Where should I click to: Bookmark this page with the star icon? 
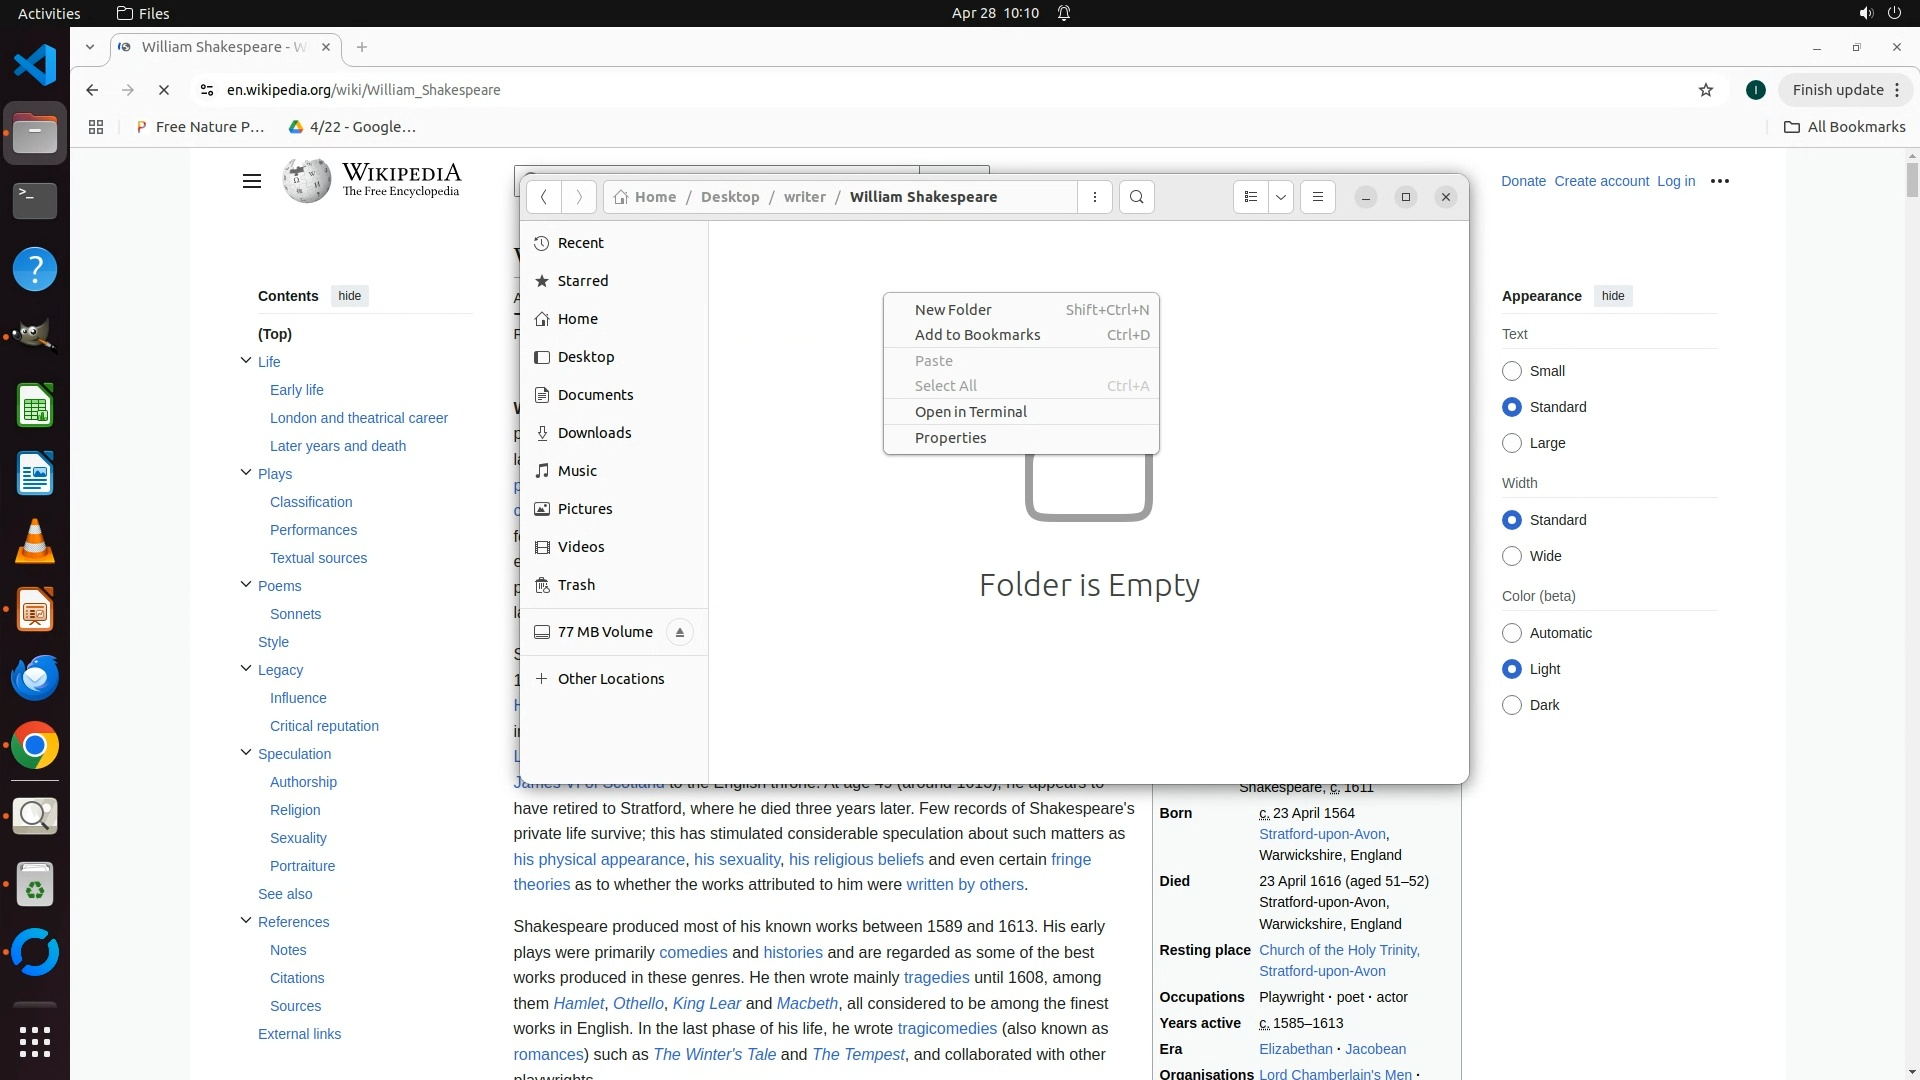click(x=1705, y=90)
